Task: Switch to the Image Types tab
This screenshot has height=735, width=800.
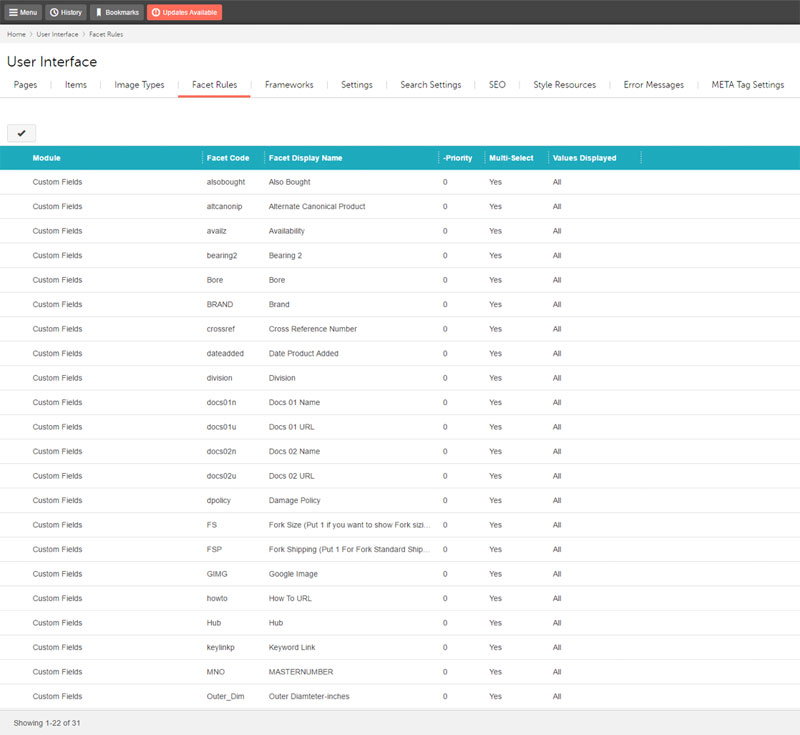Action: (139, 85)
